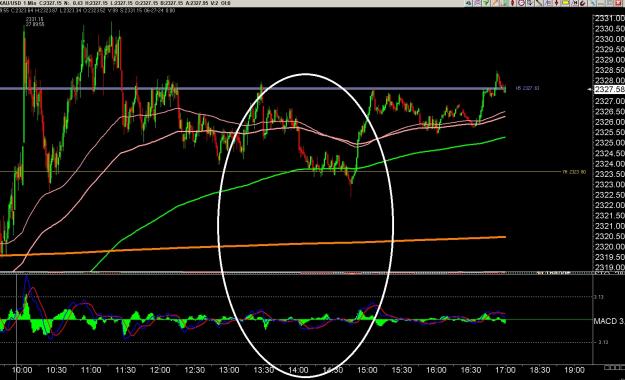Click the XAU/USD 1 Min title text
Screen dimensions: 625x380
point(18,3)
